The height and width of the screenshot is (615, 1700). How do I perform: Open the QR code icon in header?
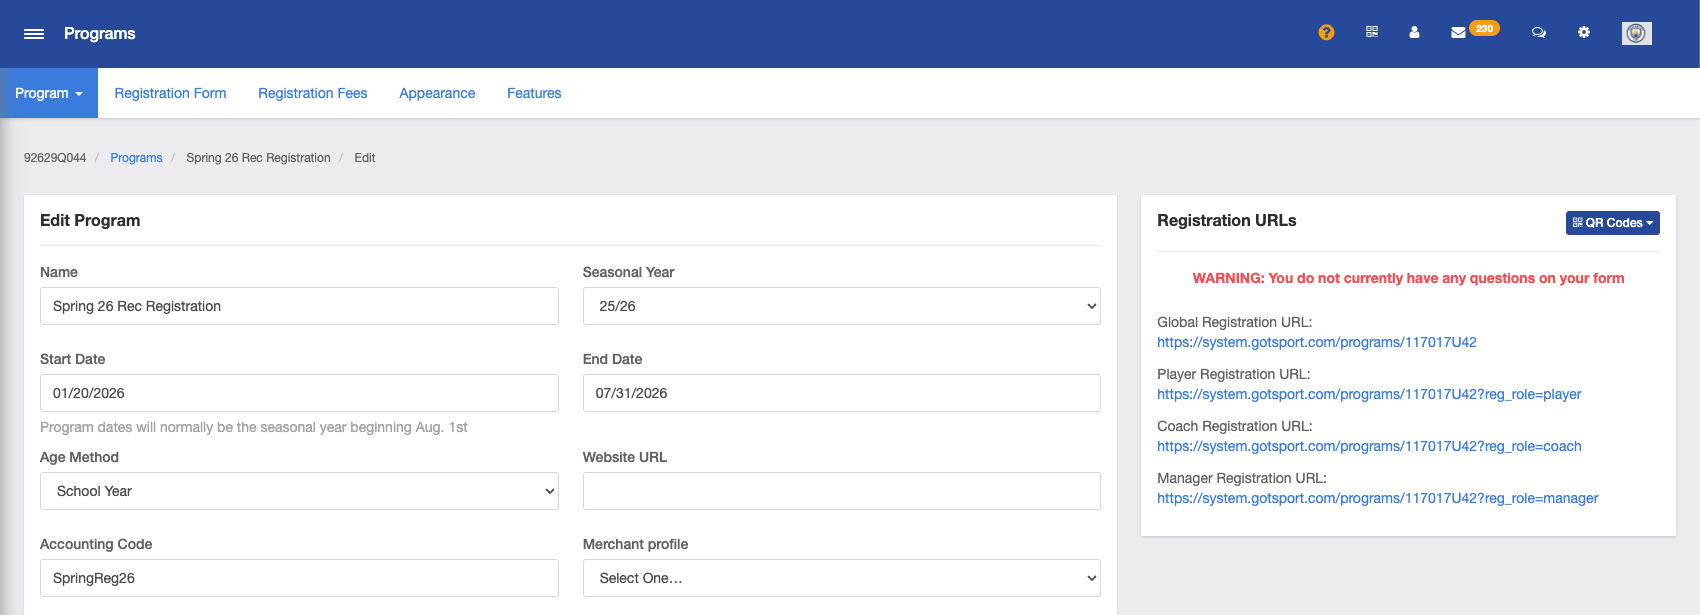(x=1372, y=32)
